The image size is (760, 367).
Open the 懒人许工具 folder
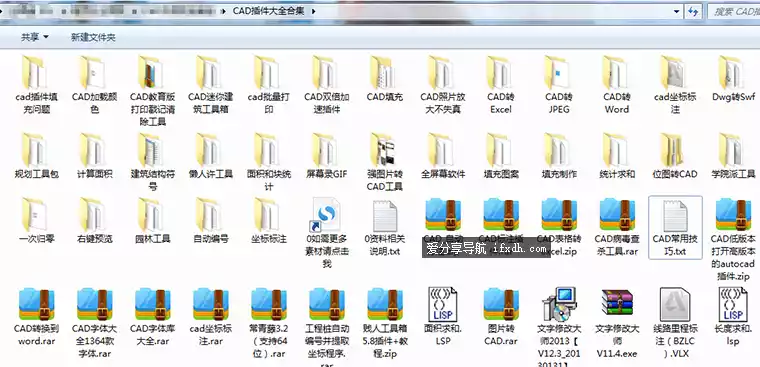pos(211,156)
